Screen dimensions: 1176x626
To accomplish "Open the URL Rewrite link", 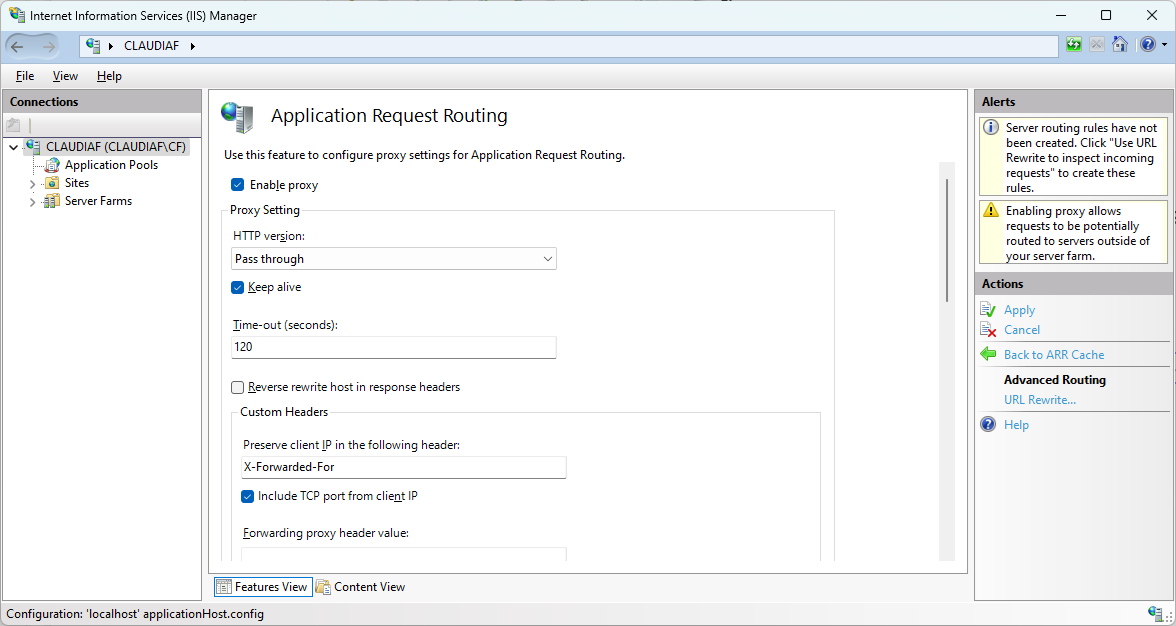I will tap(1040, 400).
